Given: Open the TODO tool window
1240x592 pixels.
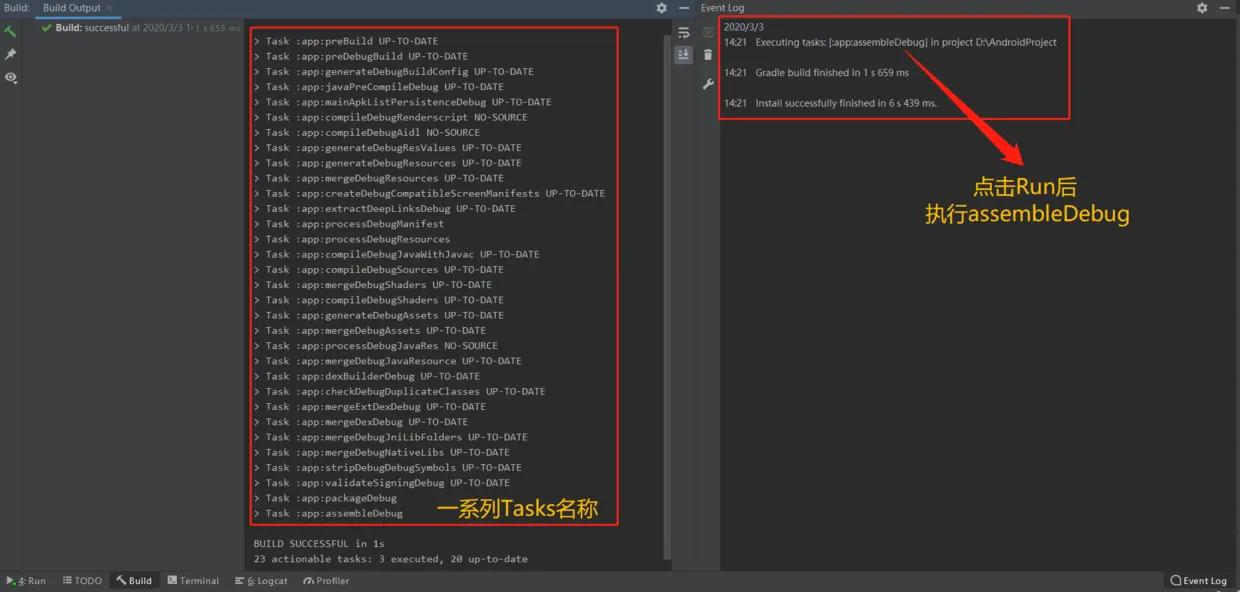Looking at the screenshot, I should click(82, 580).
